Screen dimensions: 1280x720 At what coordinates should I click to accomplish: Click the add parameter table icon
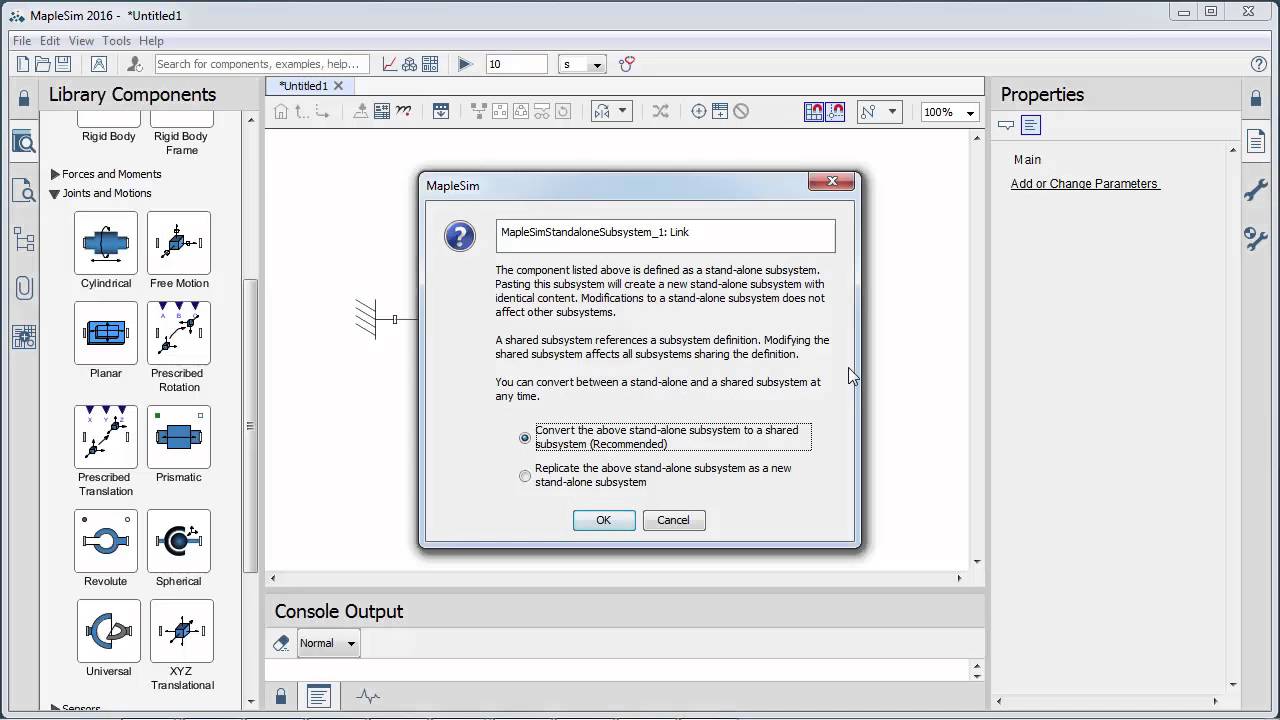coord(720,112)
